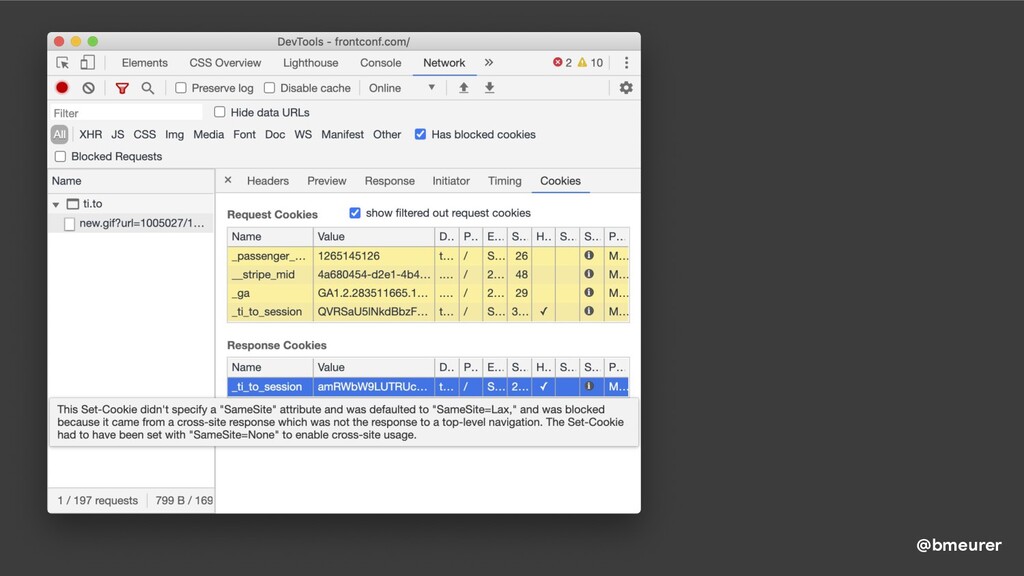Click the ti.to frame icon
1024x576 pixels.
[72, 204]
